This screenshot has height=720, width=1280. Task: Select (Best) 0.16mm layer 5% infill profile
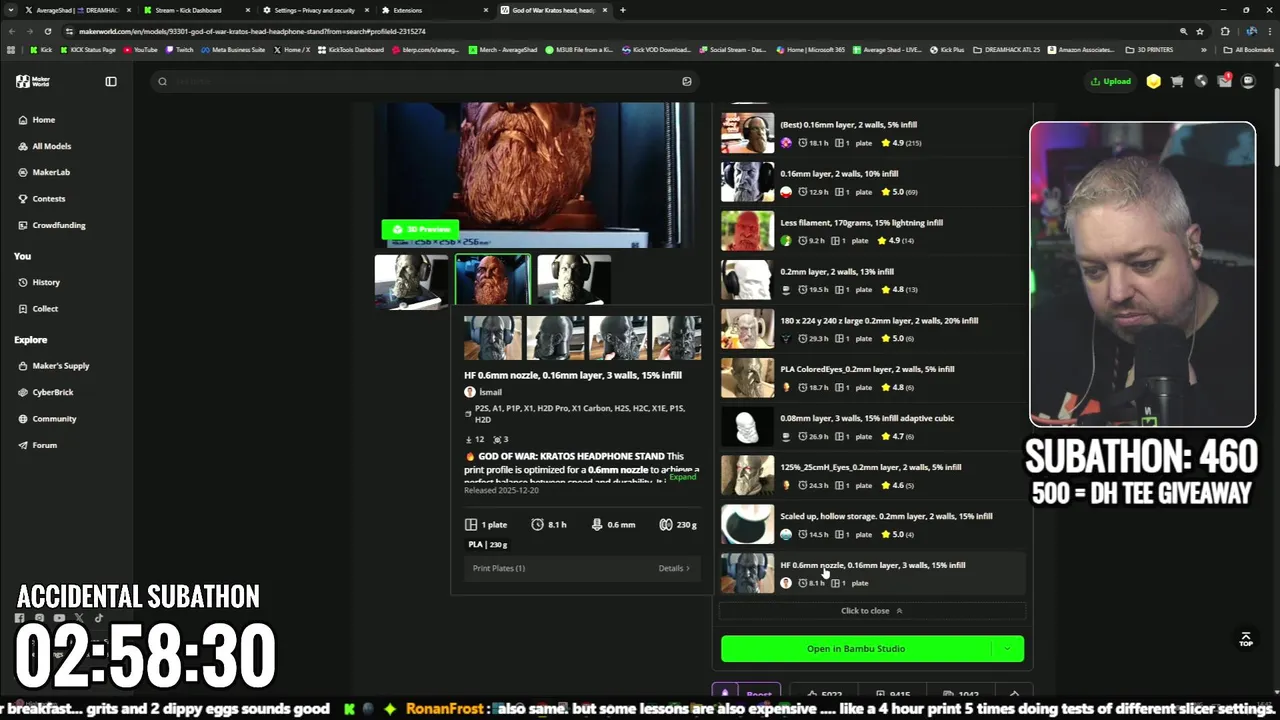tap(872, 134)
